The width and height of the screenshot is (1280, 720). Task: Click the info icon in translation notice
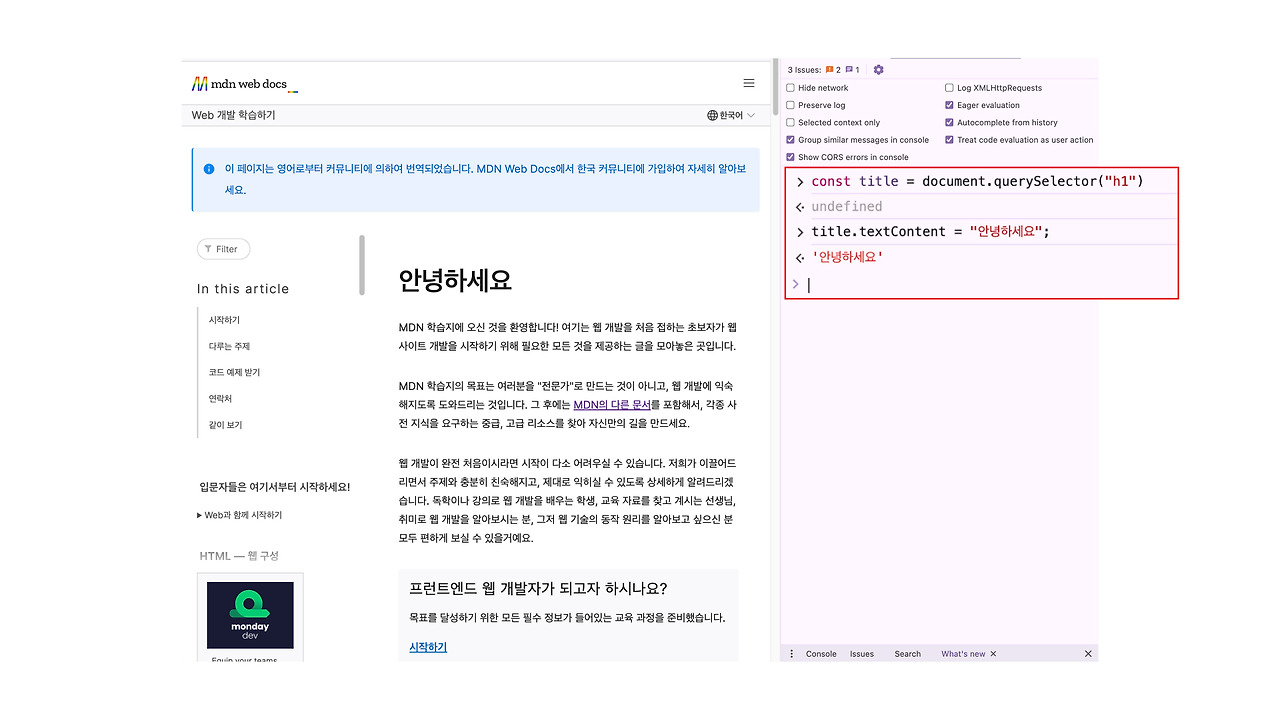(x=208, y=169)
